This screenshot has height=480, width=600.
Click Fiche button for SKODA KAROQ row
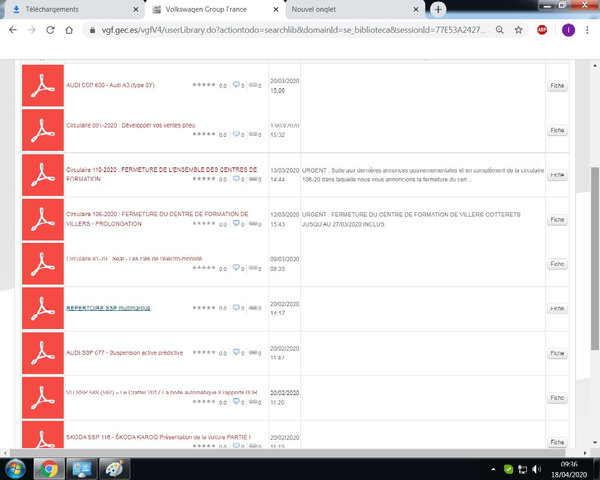557,442
